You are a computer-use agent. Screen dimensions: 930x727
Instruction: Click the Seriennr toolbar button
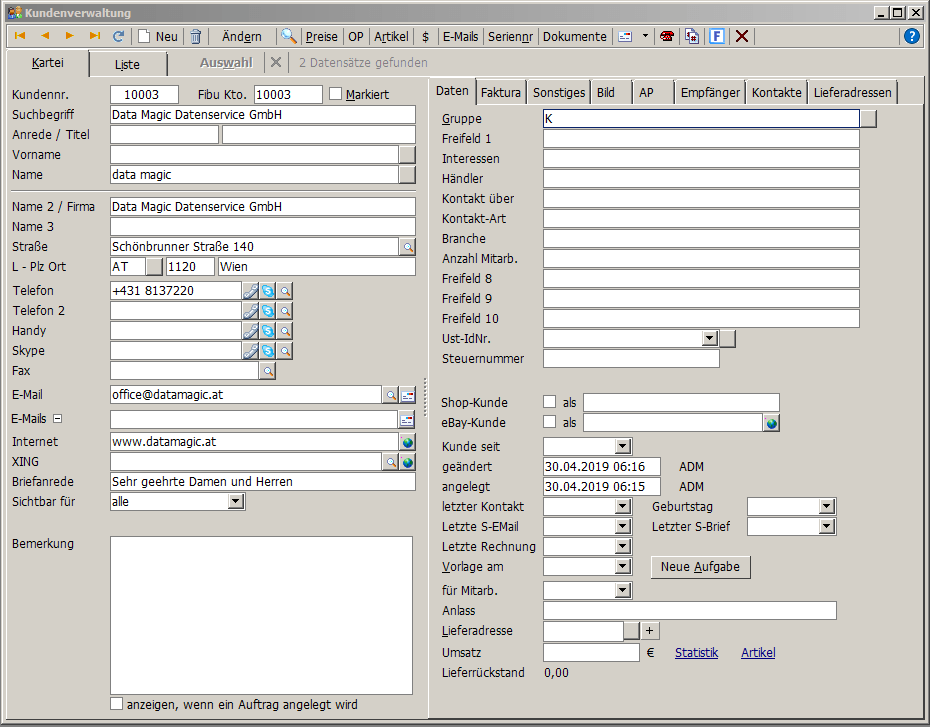point(511,37)
